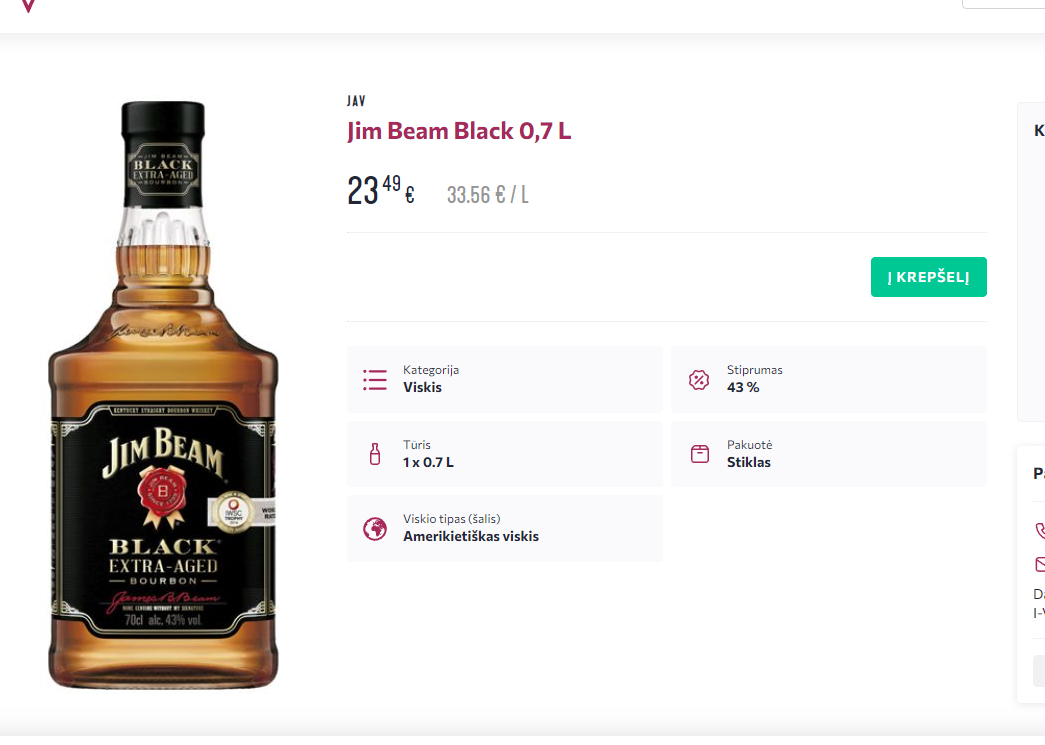Click the Jim Beam Black 0,7 L title

pos(459,131)
